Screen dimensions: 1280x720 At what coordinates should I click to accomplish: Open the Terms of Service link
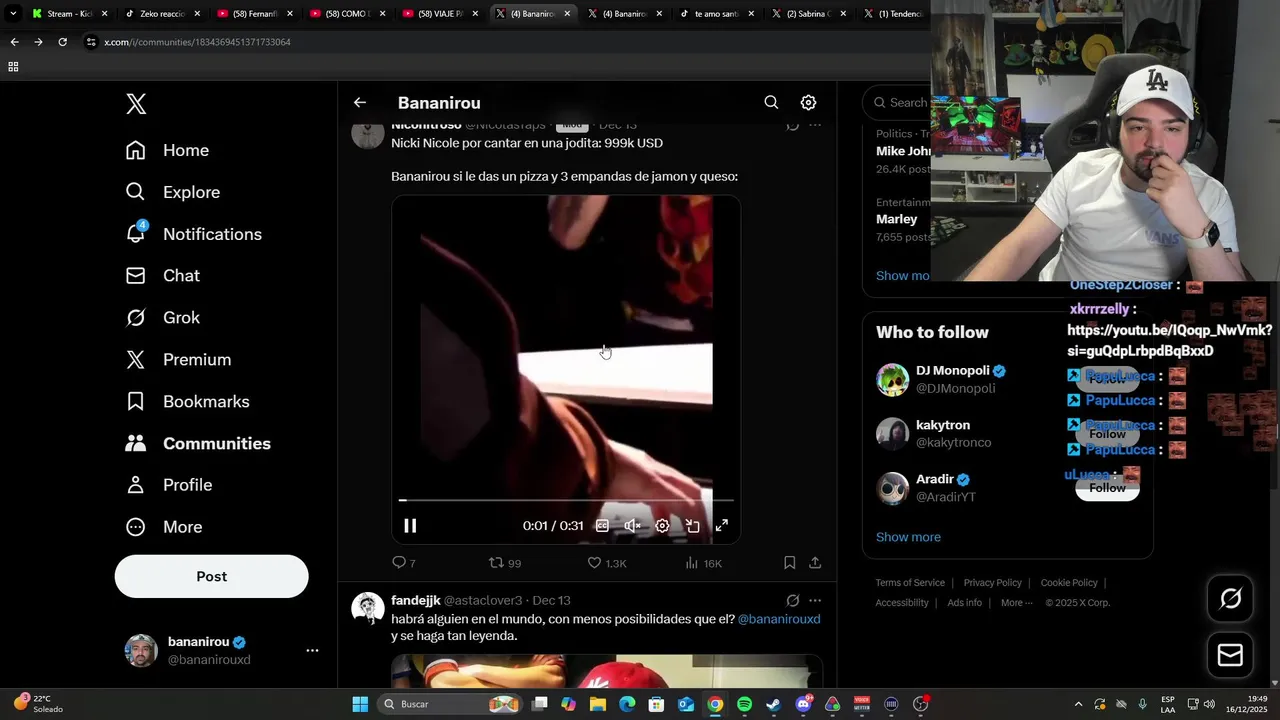[x=910, y=583]
